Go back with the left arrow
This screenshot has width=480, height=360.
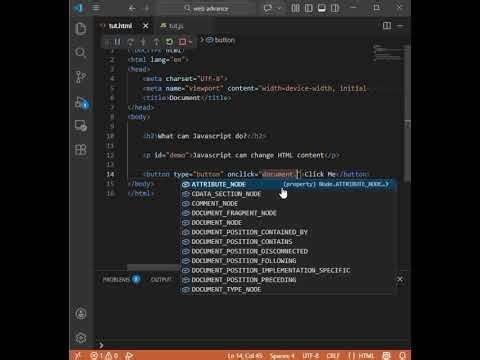click(132, 8)
